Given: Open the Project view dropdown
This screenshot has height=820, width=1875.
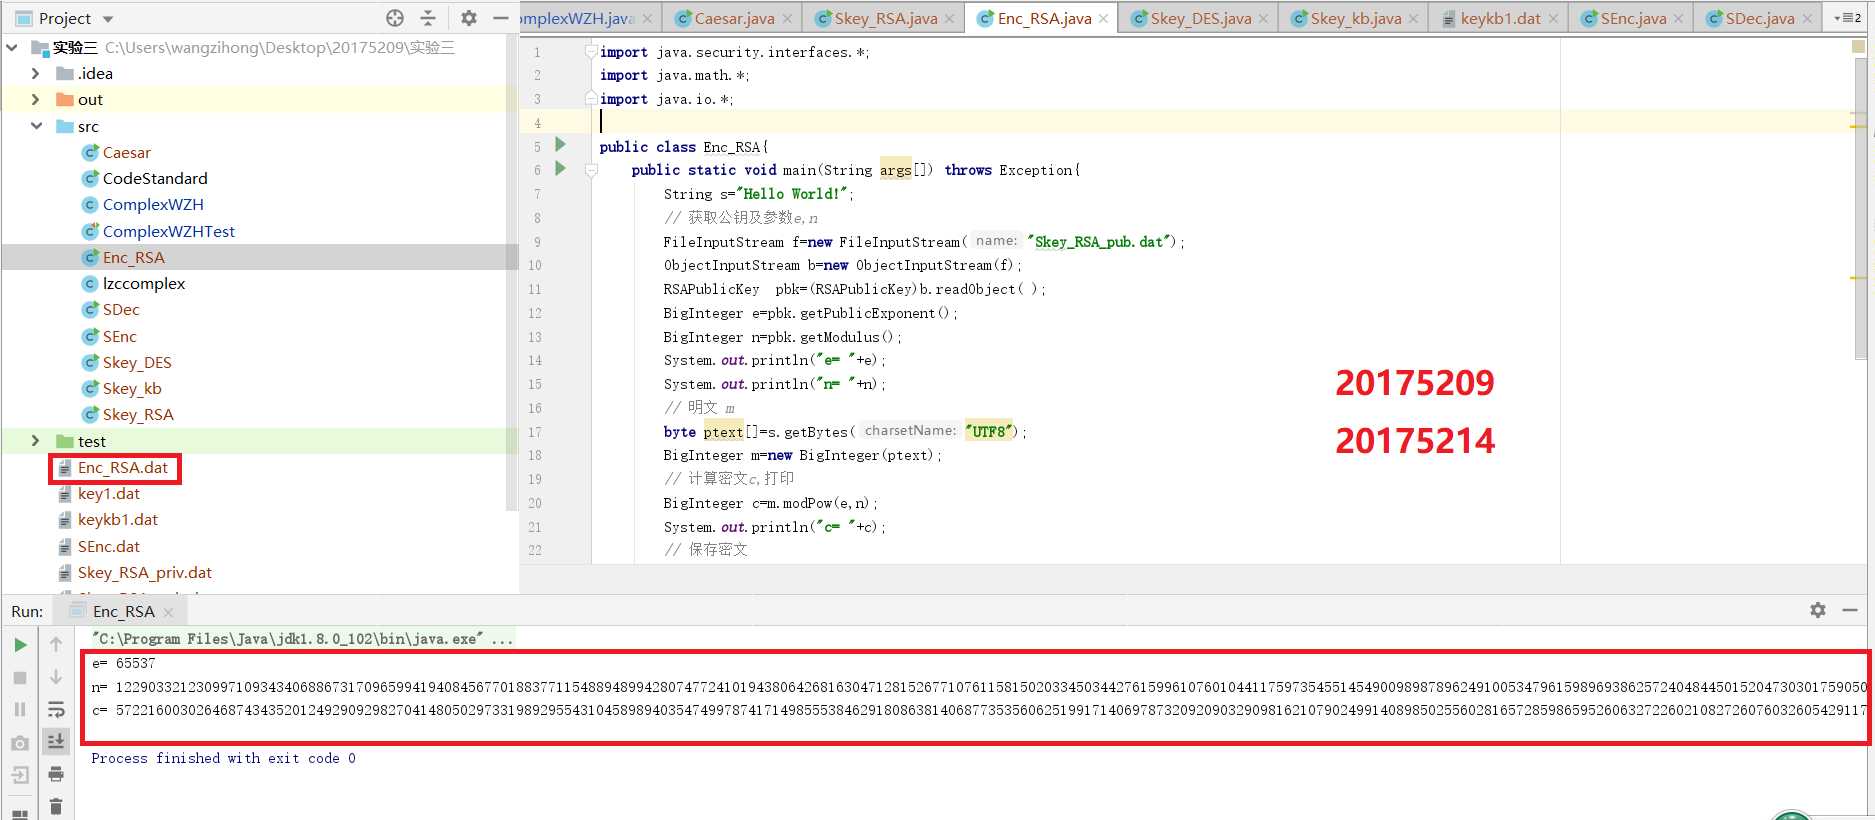Looking at the screenshot, I should click(108, 19).
